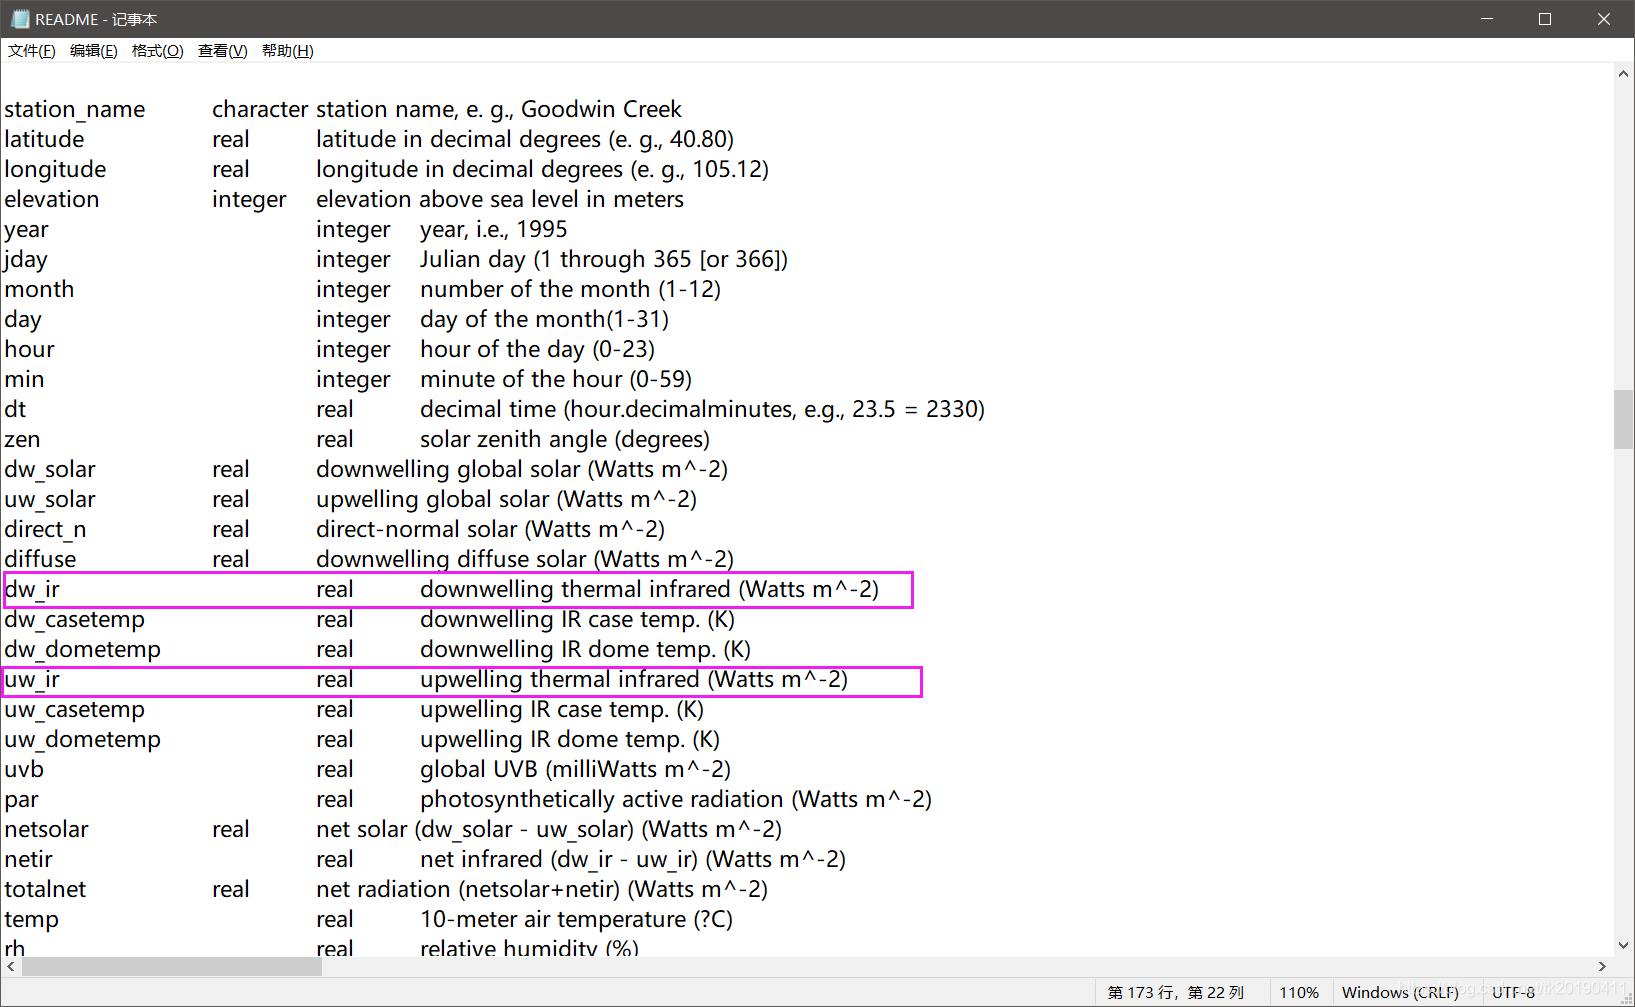
Task: Click the text 'Goodwin Creek'
Action: click(601, 109)
